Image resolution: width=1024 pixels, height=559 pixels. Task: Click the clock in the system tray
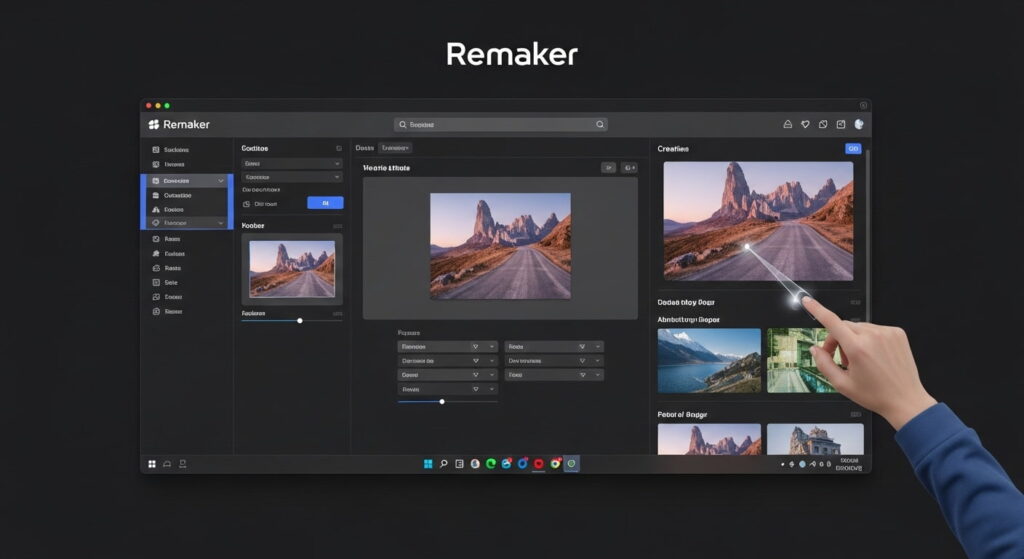[x=848, y=464]
